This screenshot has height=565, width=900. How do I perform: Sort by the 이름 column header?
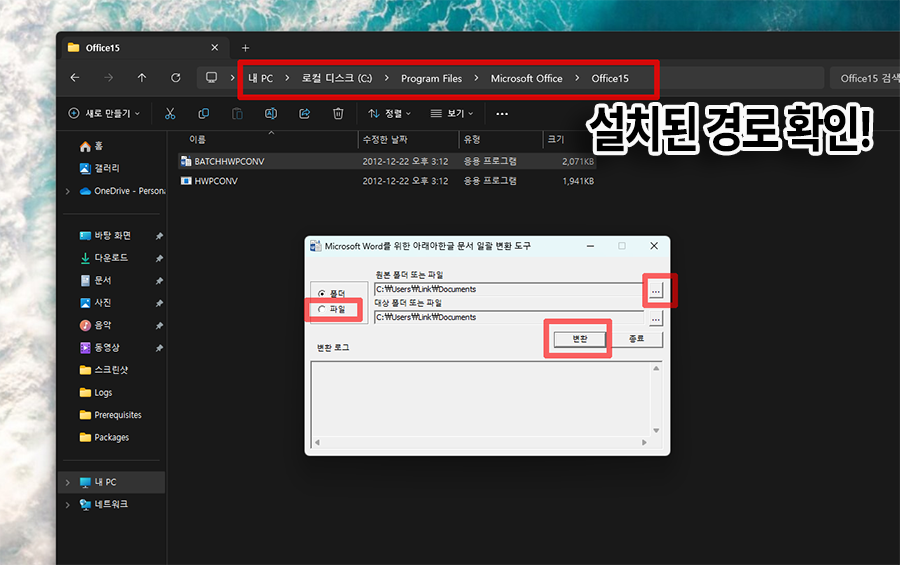tap(270, 139)
